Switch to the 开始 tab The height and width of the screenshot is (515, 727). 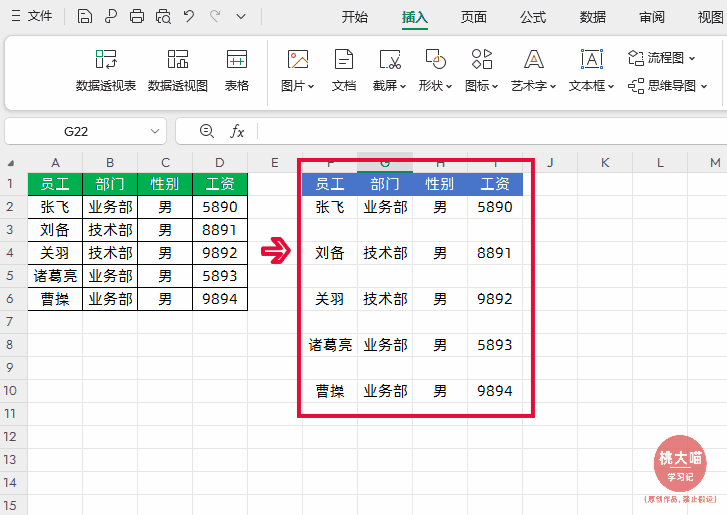click(355, 17)
